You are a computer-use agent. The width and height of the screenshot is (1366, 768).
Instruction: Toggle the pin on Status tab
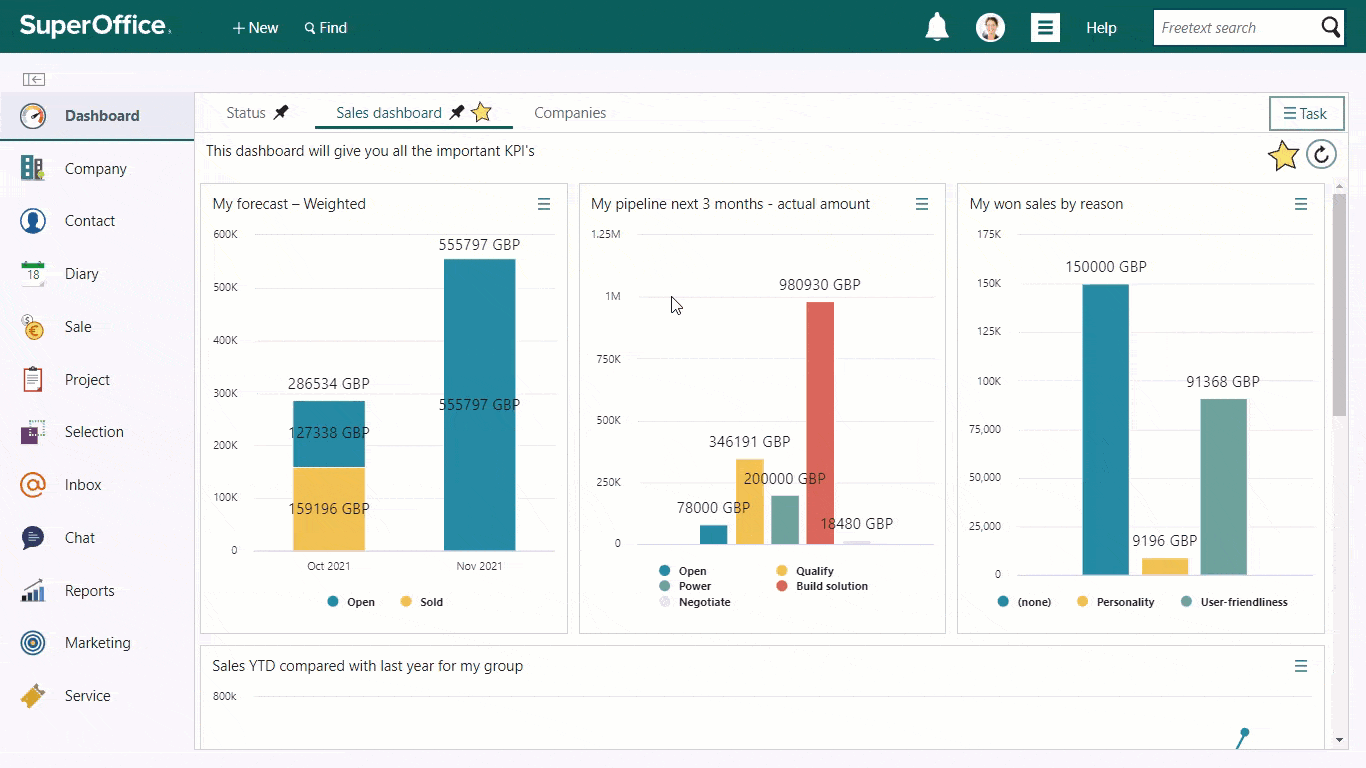pyautogui.click(x=281, y=113)
